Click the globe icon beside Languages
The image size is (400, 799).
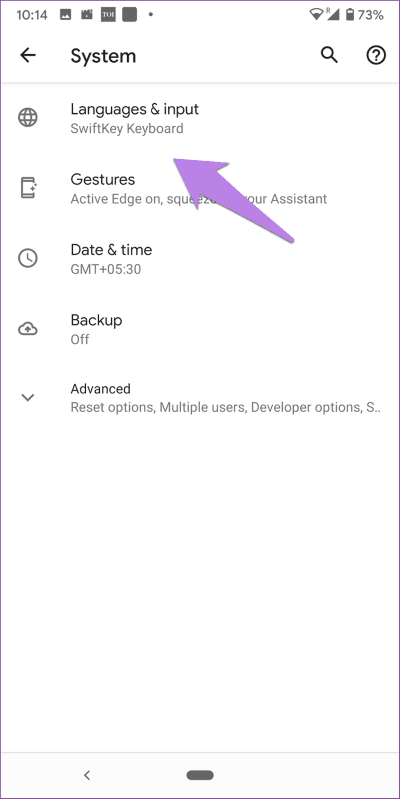point(28,118)
